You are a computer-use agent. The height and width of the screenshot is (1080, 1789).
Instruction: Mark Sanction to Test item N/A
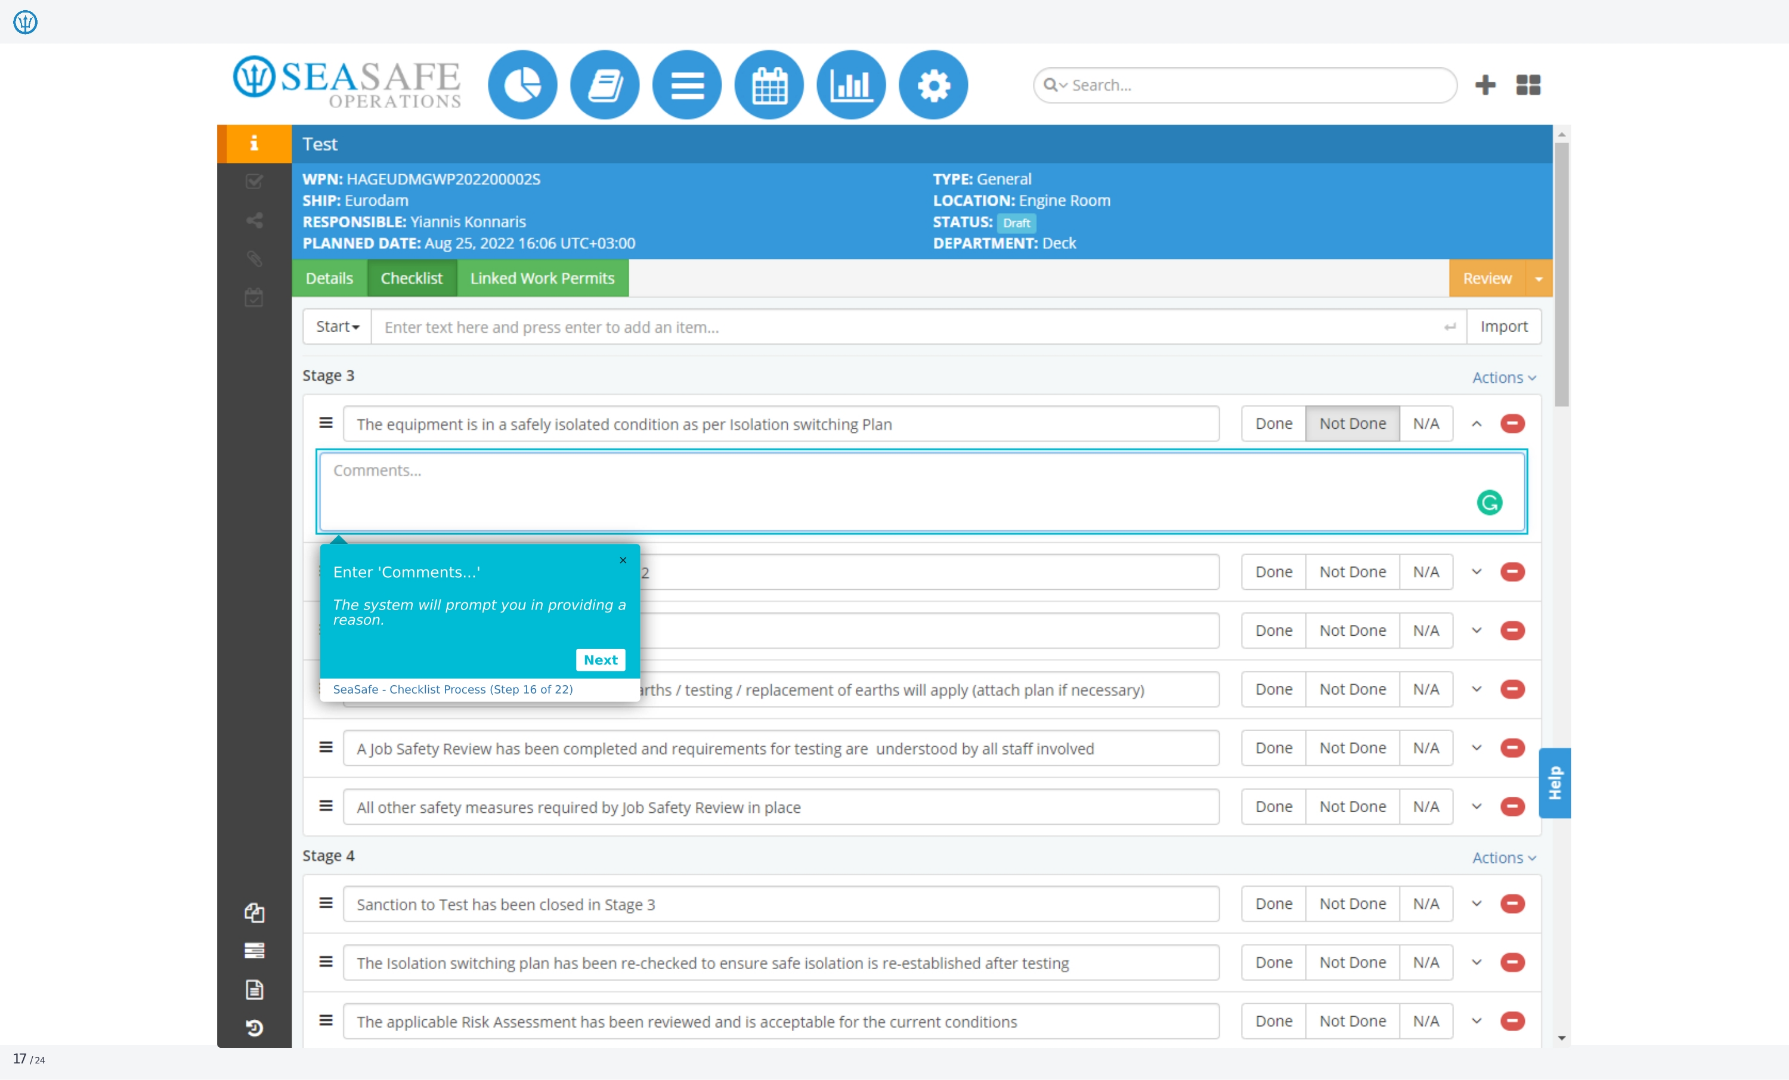tap(1426, 904)
